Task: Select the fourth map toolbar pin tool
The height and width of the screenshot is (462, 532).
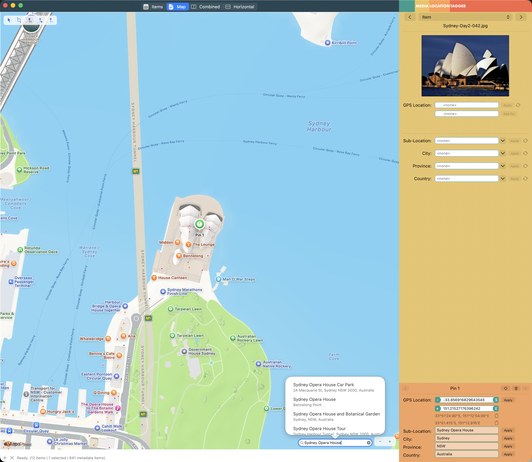Action: tap(40, 20)
